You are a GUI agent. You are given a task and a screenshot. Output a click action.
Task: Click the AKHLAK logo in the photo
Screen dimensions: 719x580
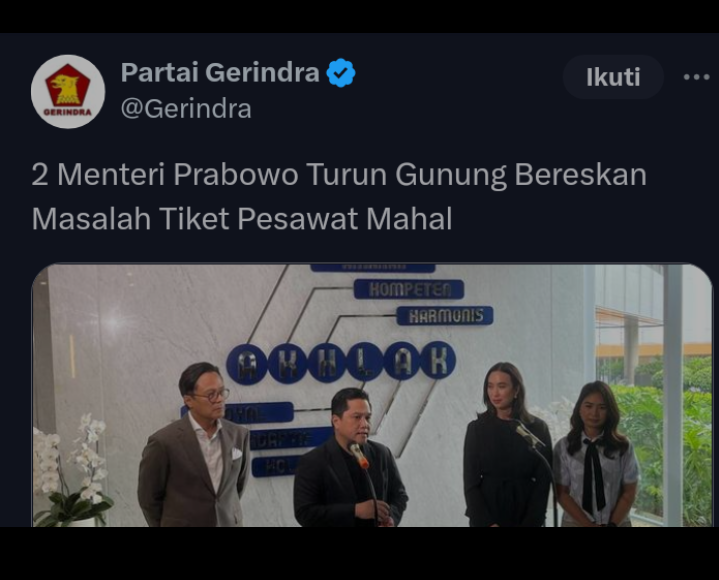[341, 363]
